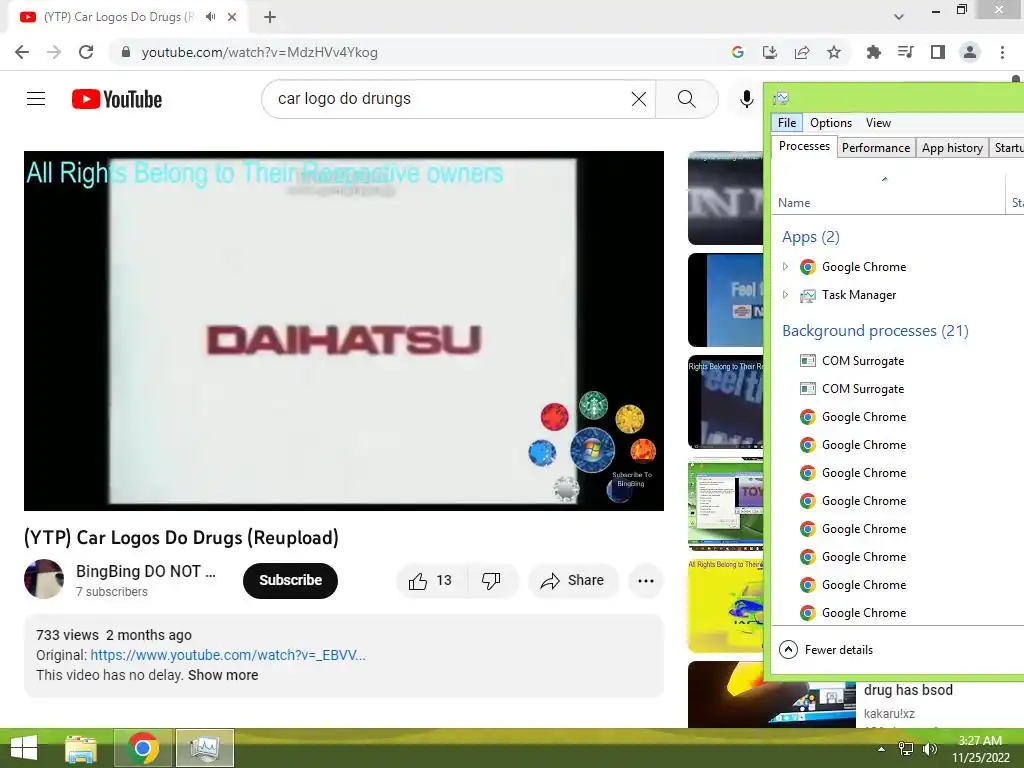Switch to the Processes tab

(804, 146)
